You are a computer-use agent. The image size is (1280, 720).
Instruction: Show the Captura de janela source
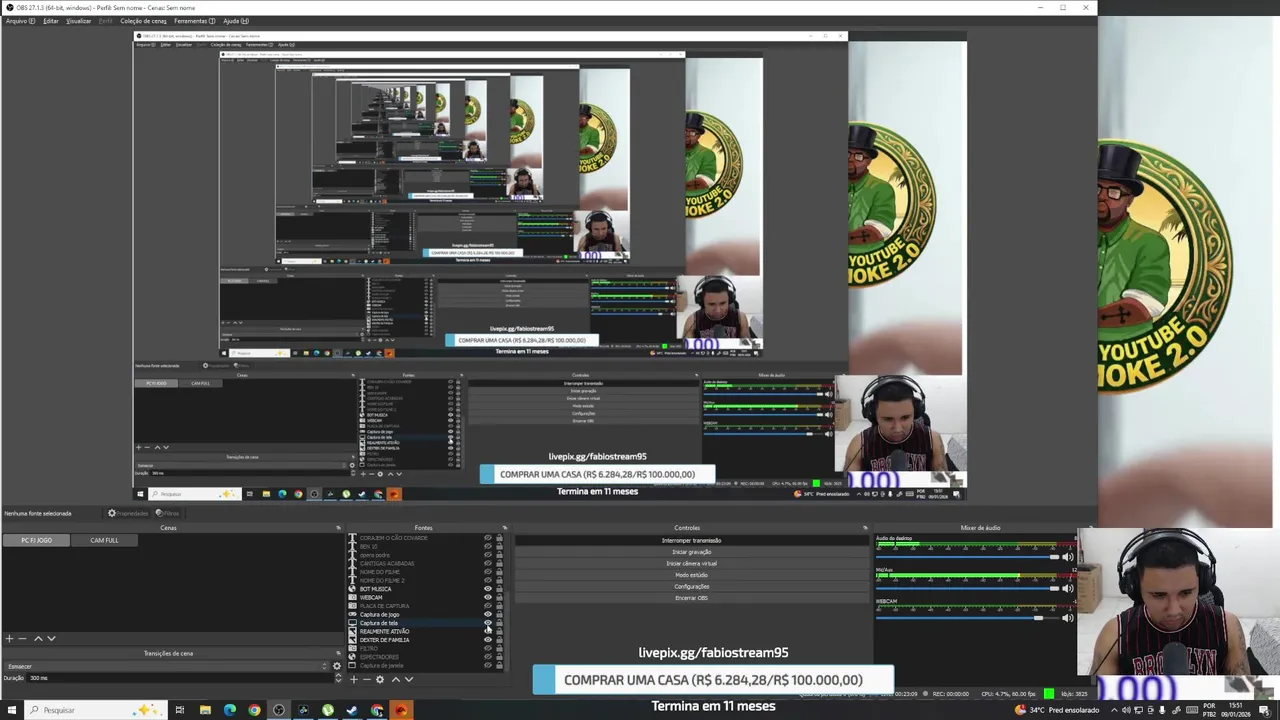(x=488, y=665)
